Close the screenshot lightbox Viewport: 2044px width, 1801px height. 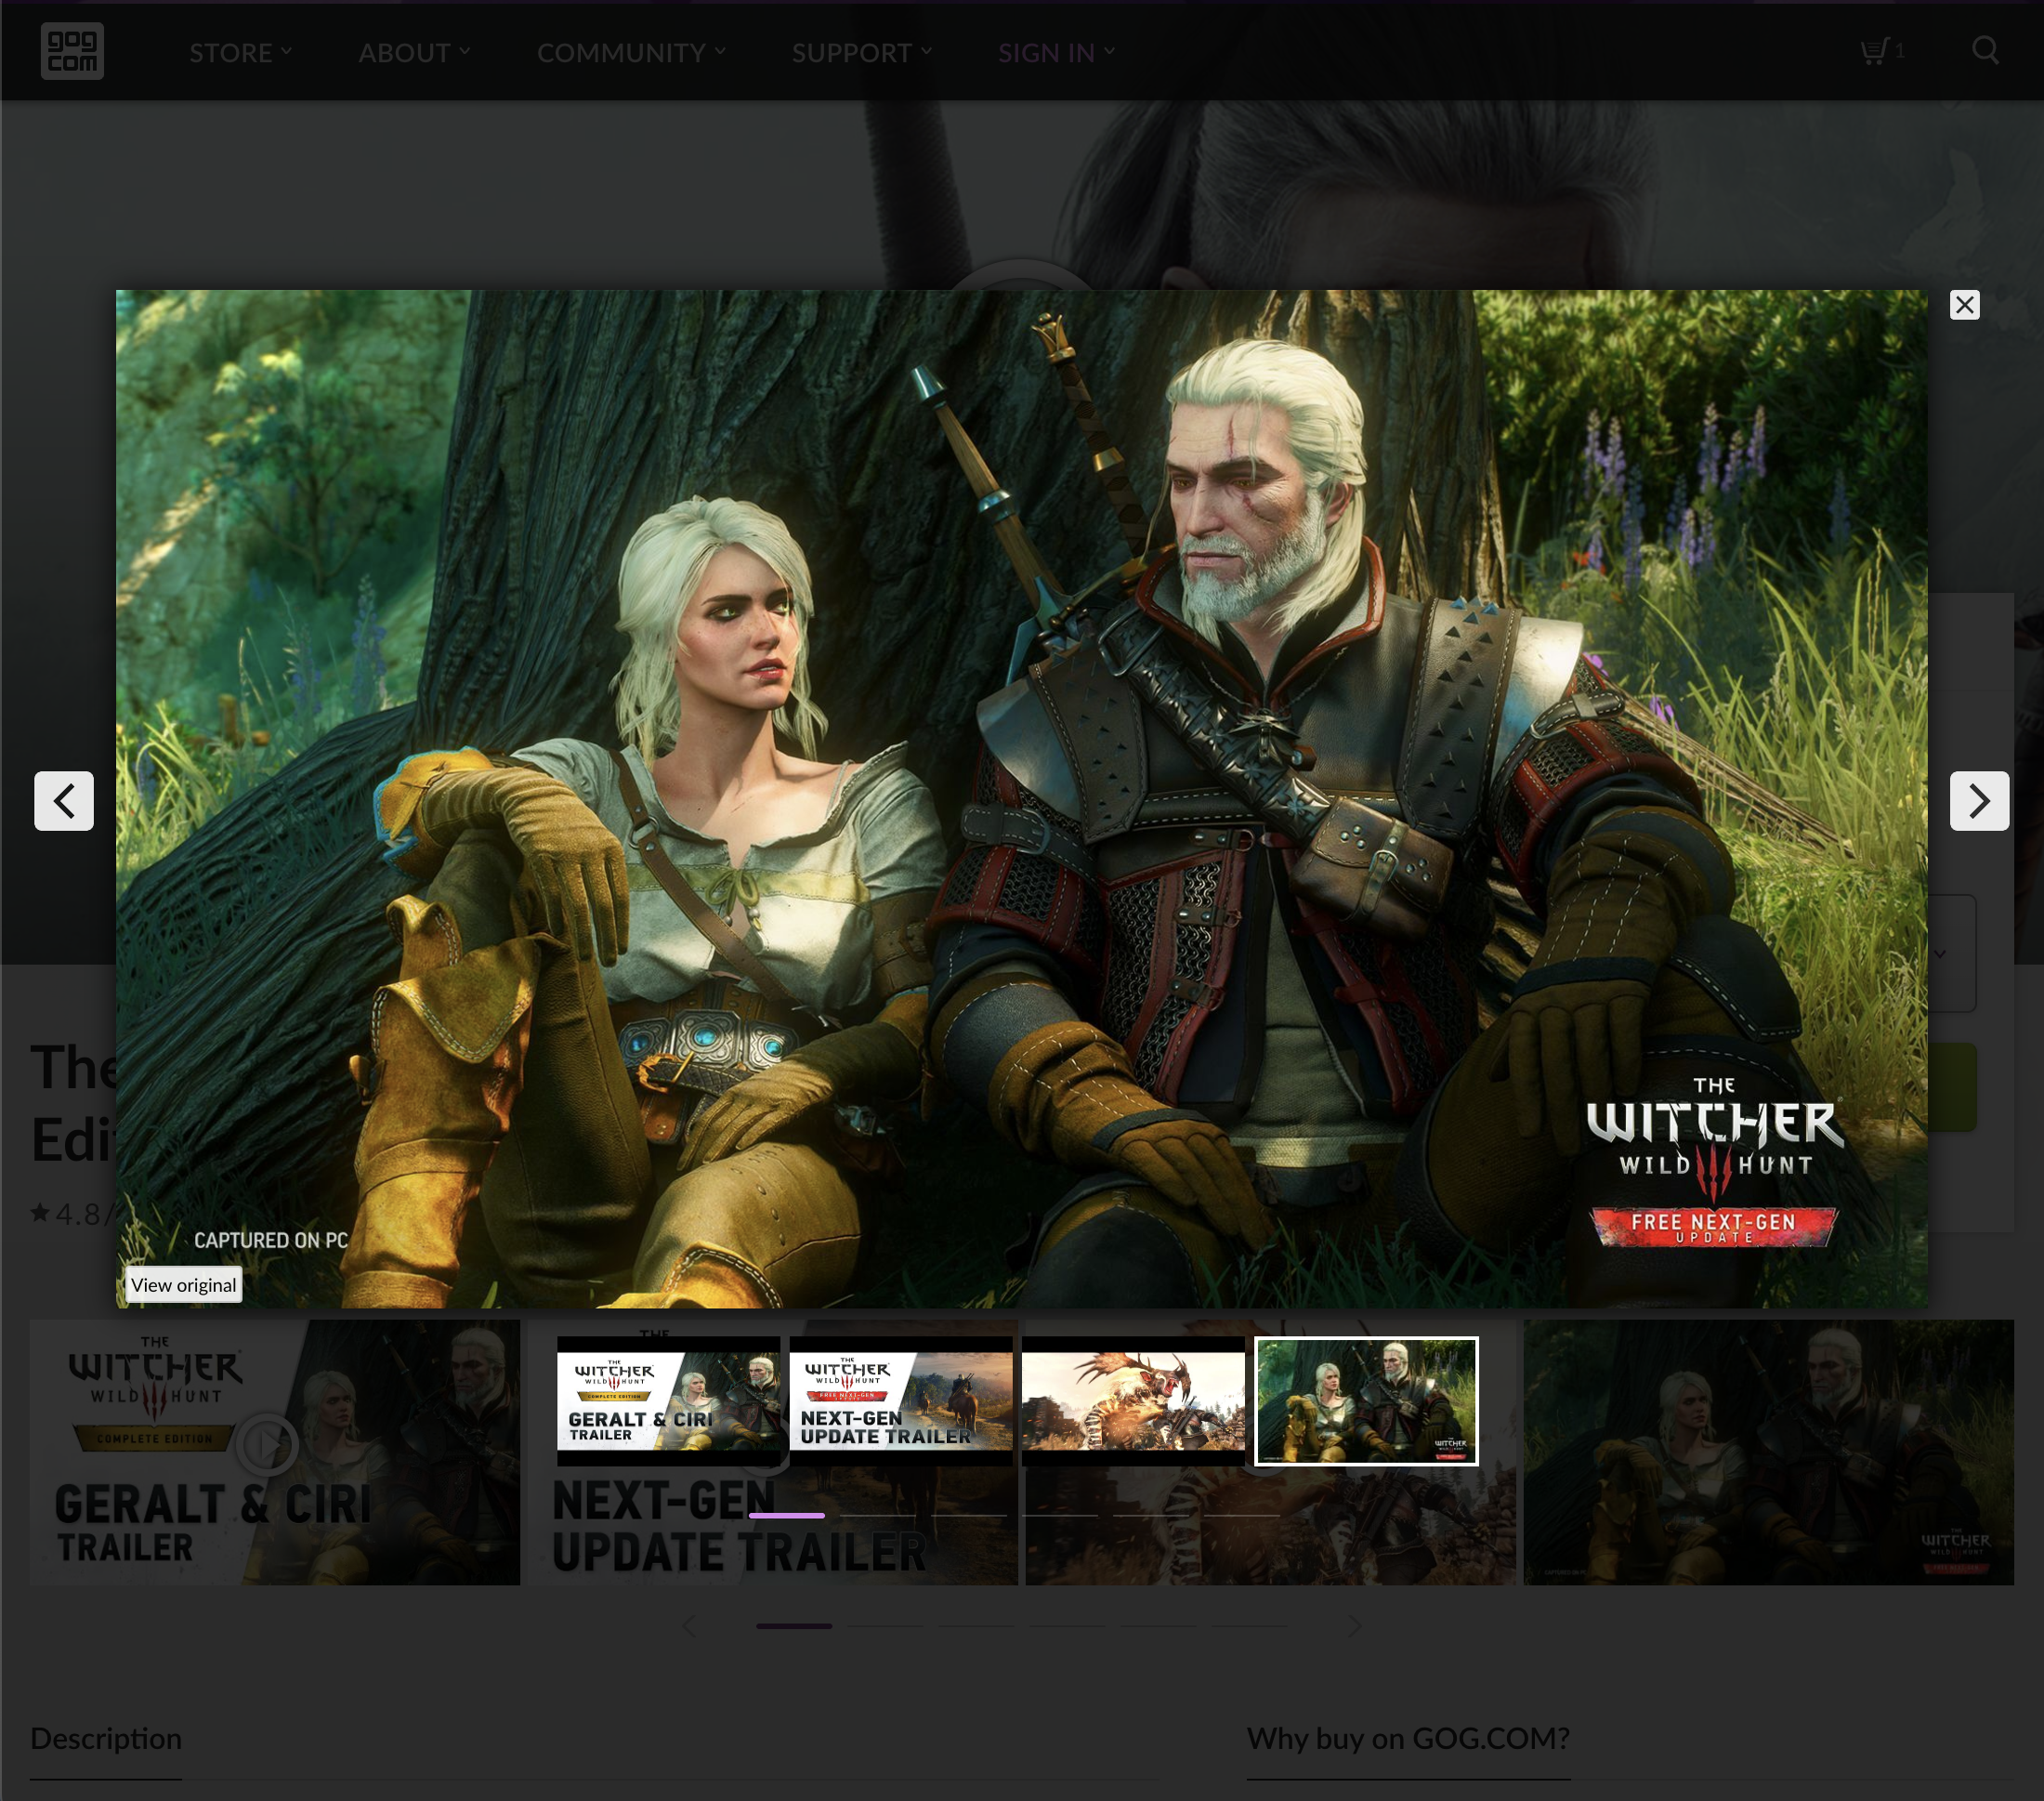(1964, 304)
